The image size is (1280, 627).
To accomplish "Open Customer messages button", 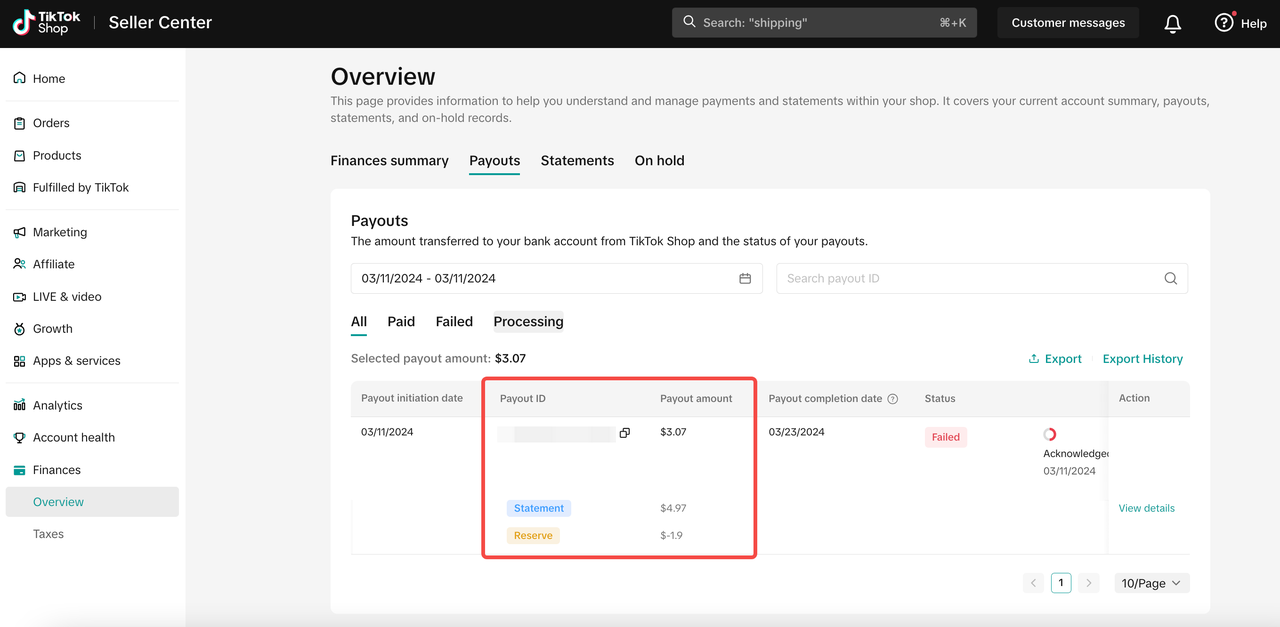I will click(x=1067, y=23).
